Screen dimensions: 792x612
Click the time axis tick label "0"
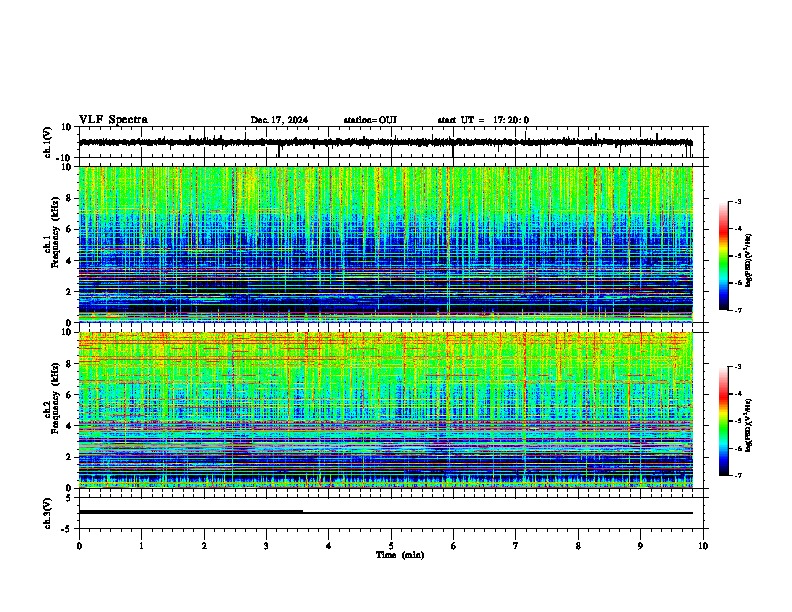[x=79, y=546]
